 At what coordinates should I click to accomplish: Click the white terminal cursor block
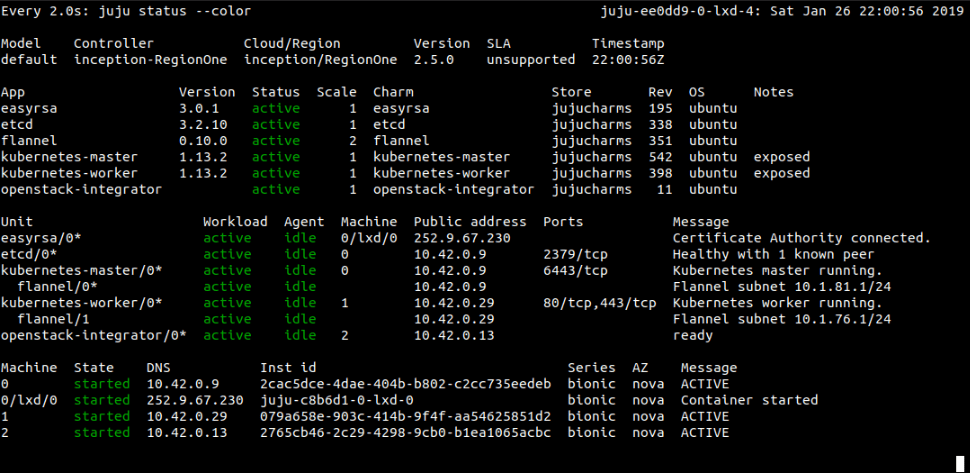960,464
